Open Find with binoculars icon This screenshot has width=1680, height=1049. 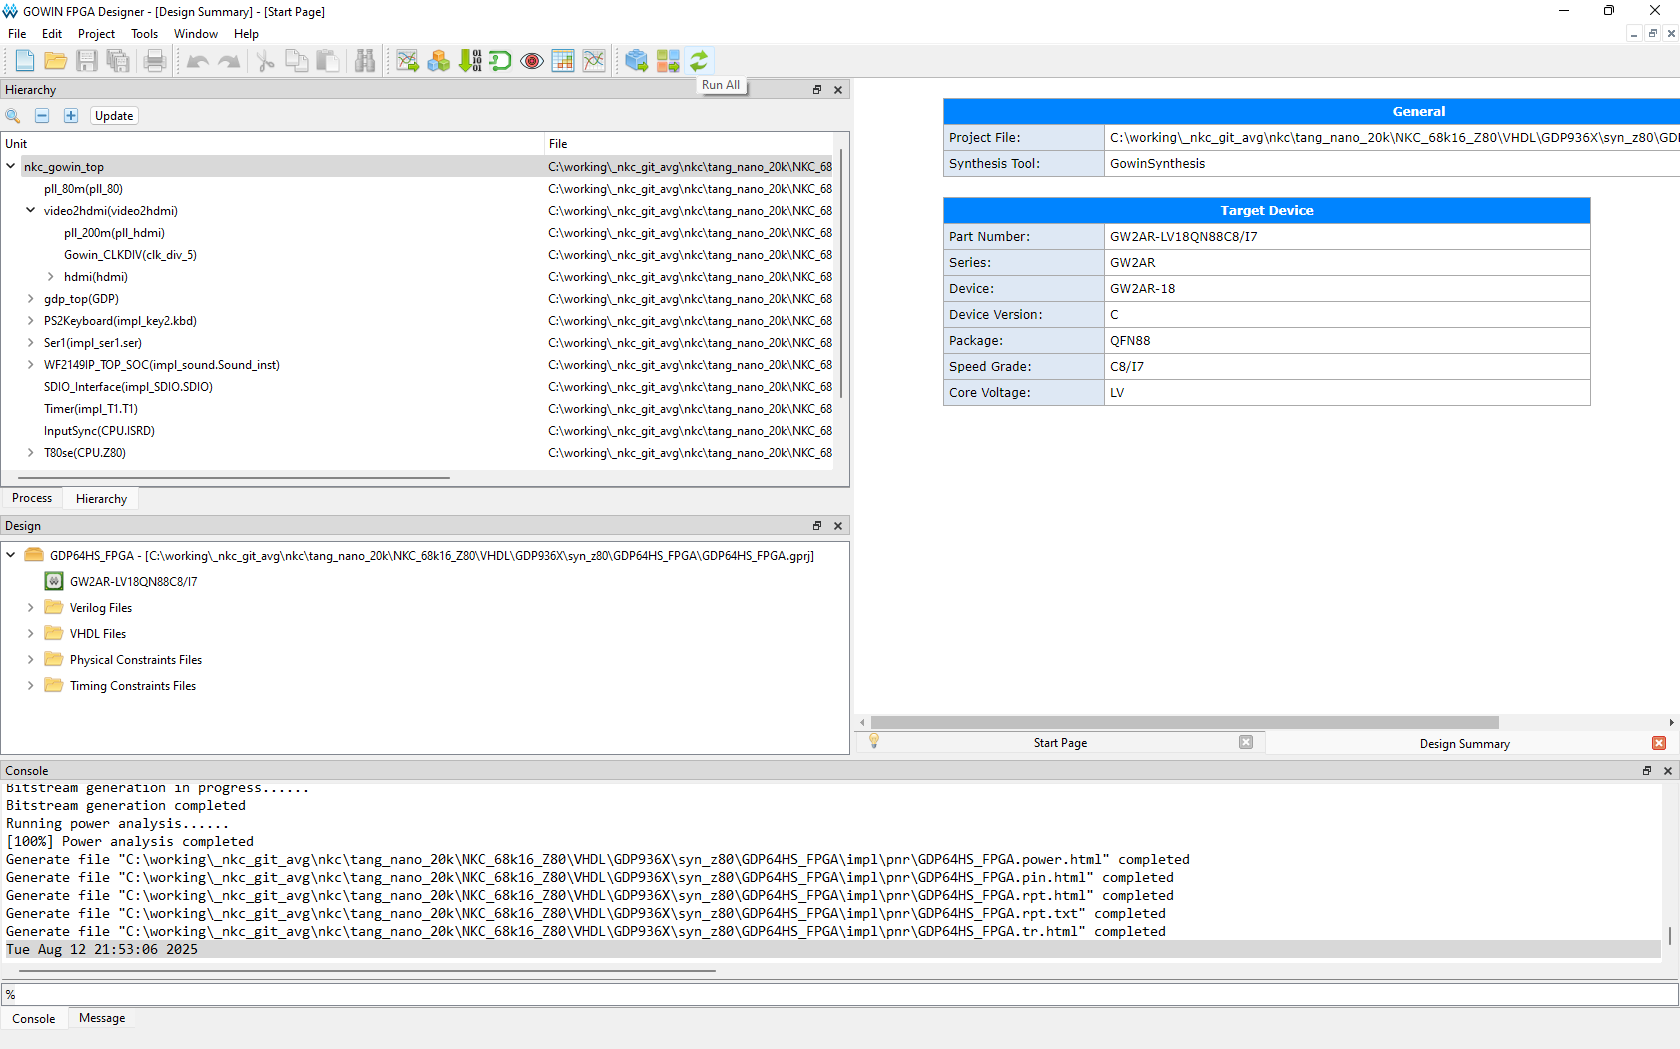(365, 61)
